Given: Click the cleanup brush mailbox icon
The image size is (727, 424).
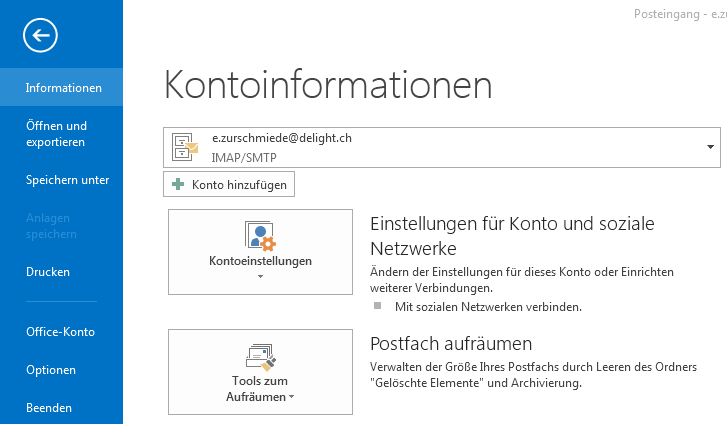Looking at the screenshot, I should tap(261, 357).
